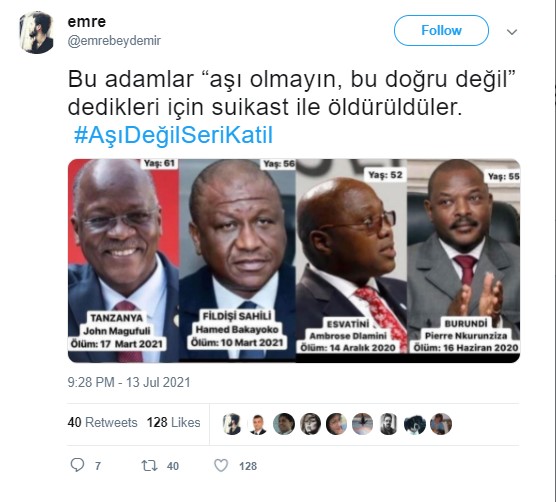Click the retweet arrows icon
The image size is (556, 502).
pos(149,465)
